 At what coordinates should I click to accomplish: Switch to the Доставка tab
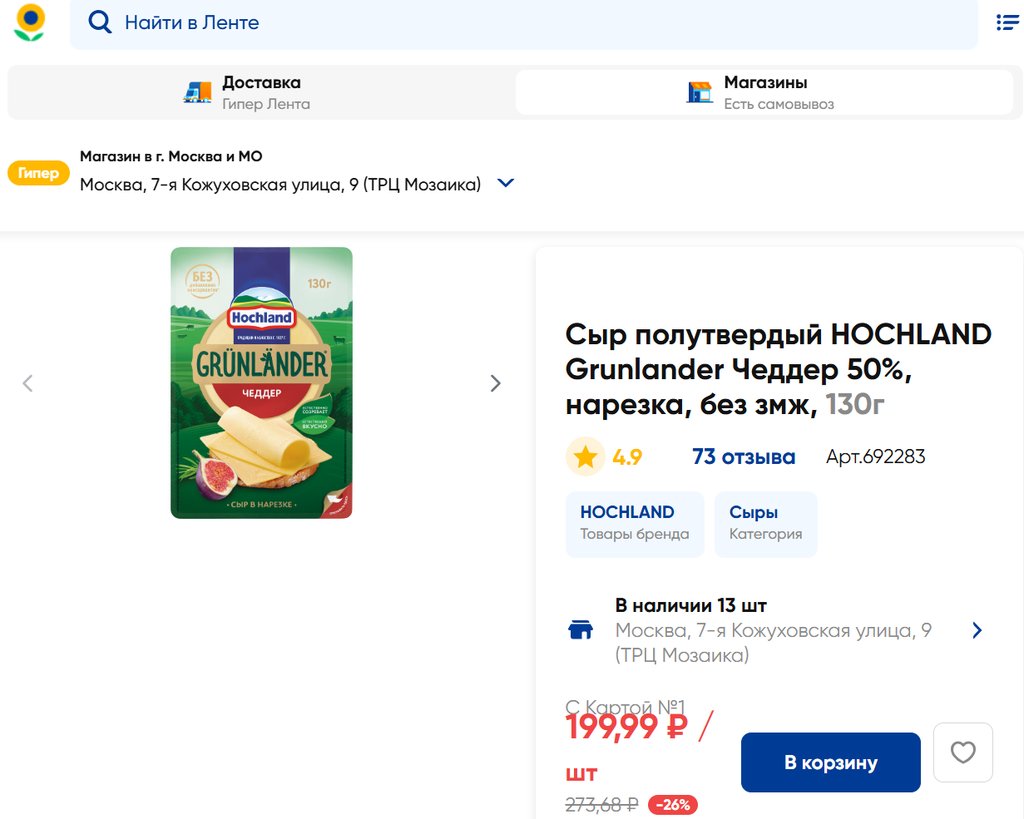pos(260,93)
